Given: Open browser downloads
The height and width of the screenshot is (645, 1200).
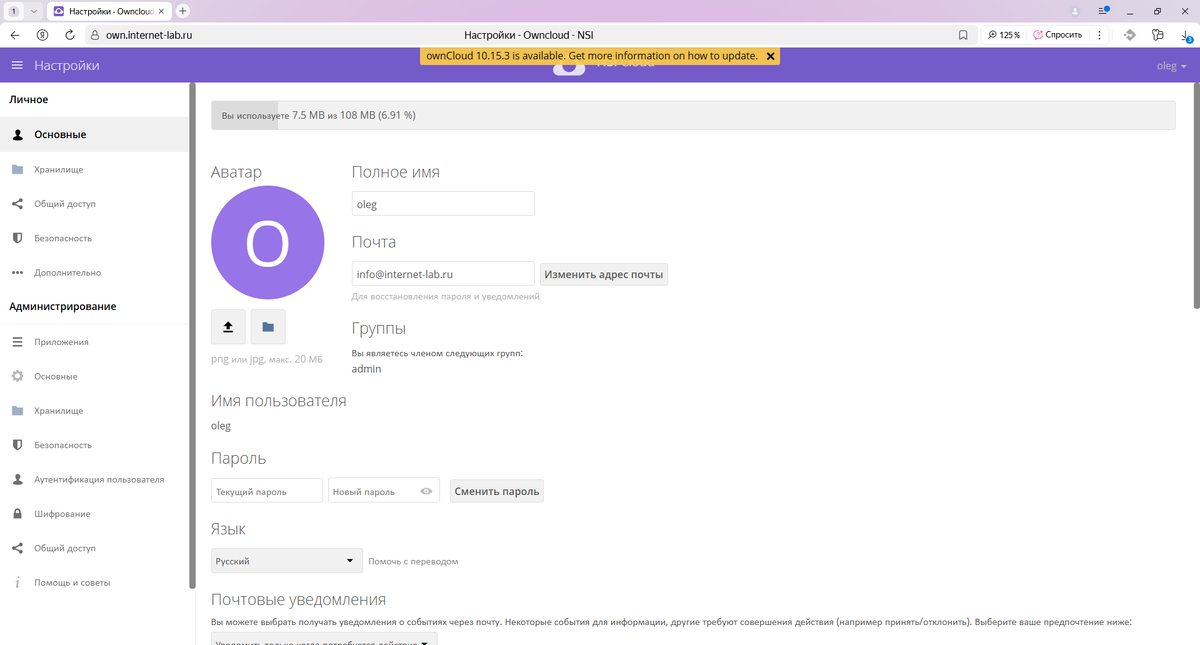Looking at the screenshot, I should tap(1185, 34).
